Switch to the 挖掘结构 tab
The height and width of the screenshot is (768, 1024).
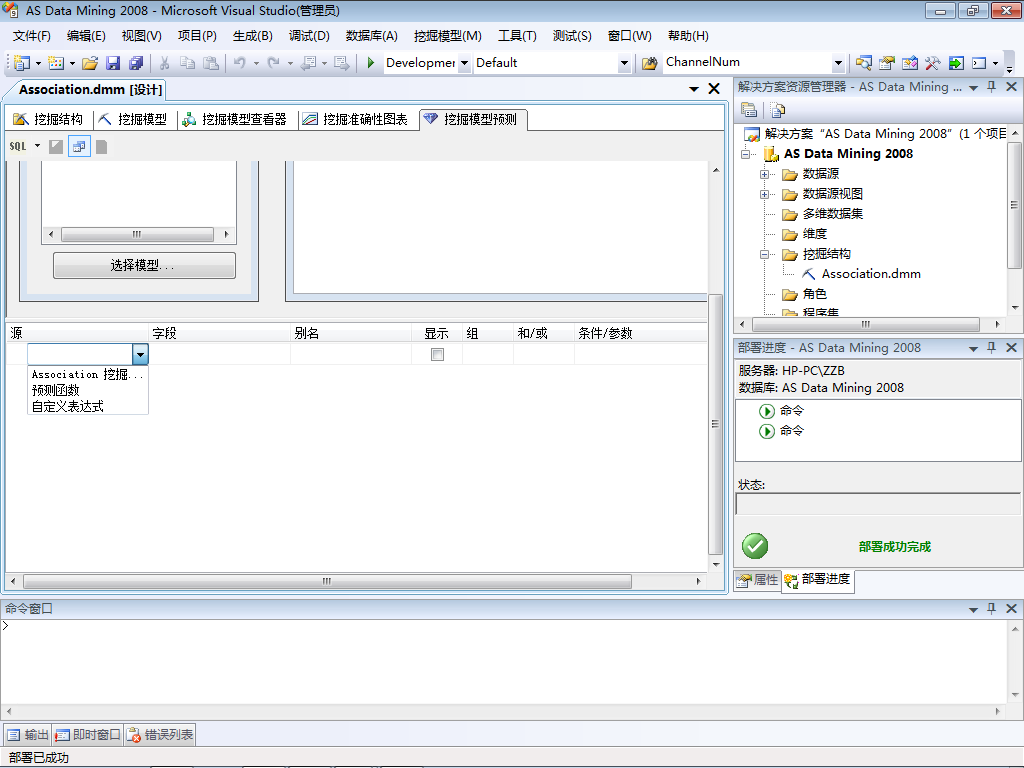click(48, 119)
